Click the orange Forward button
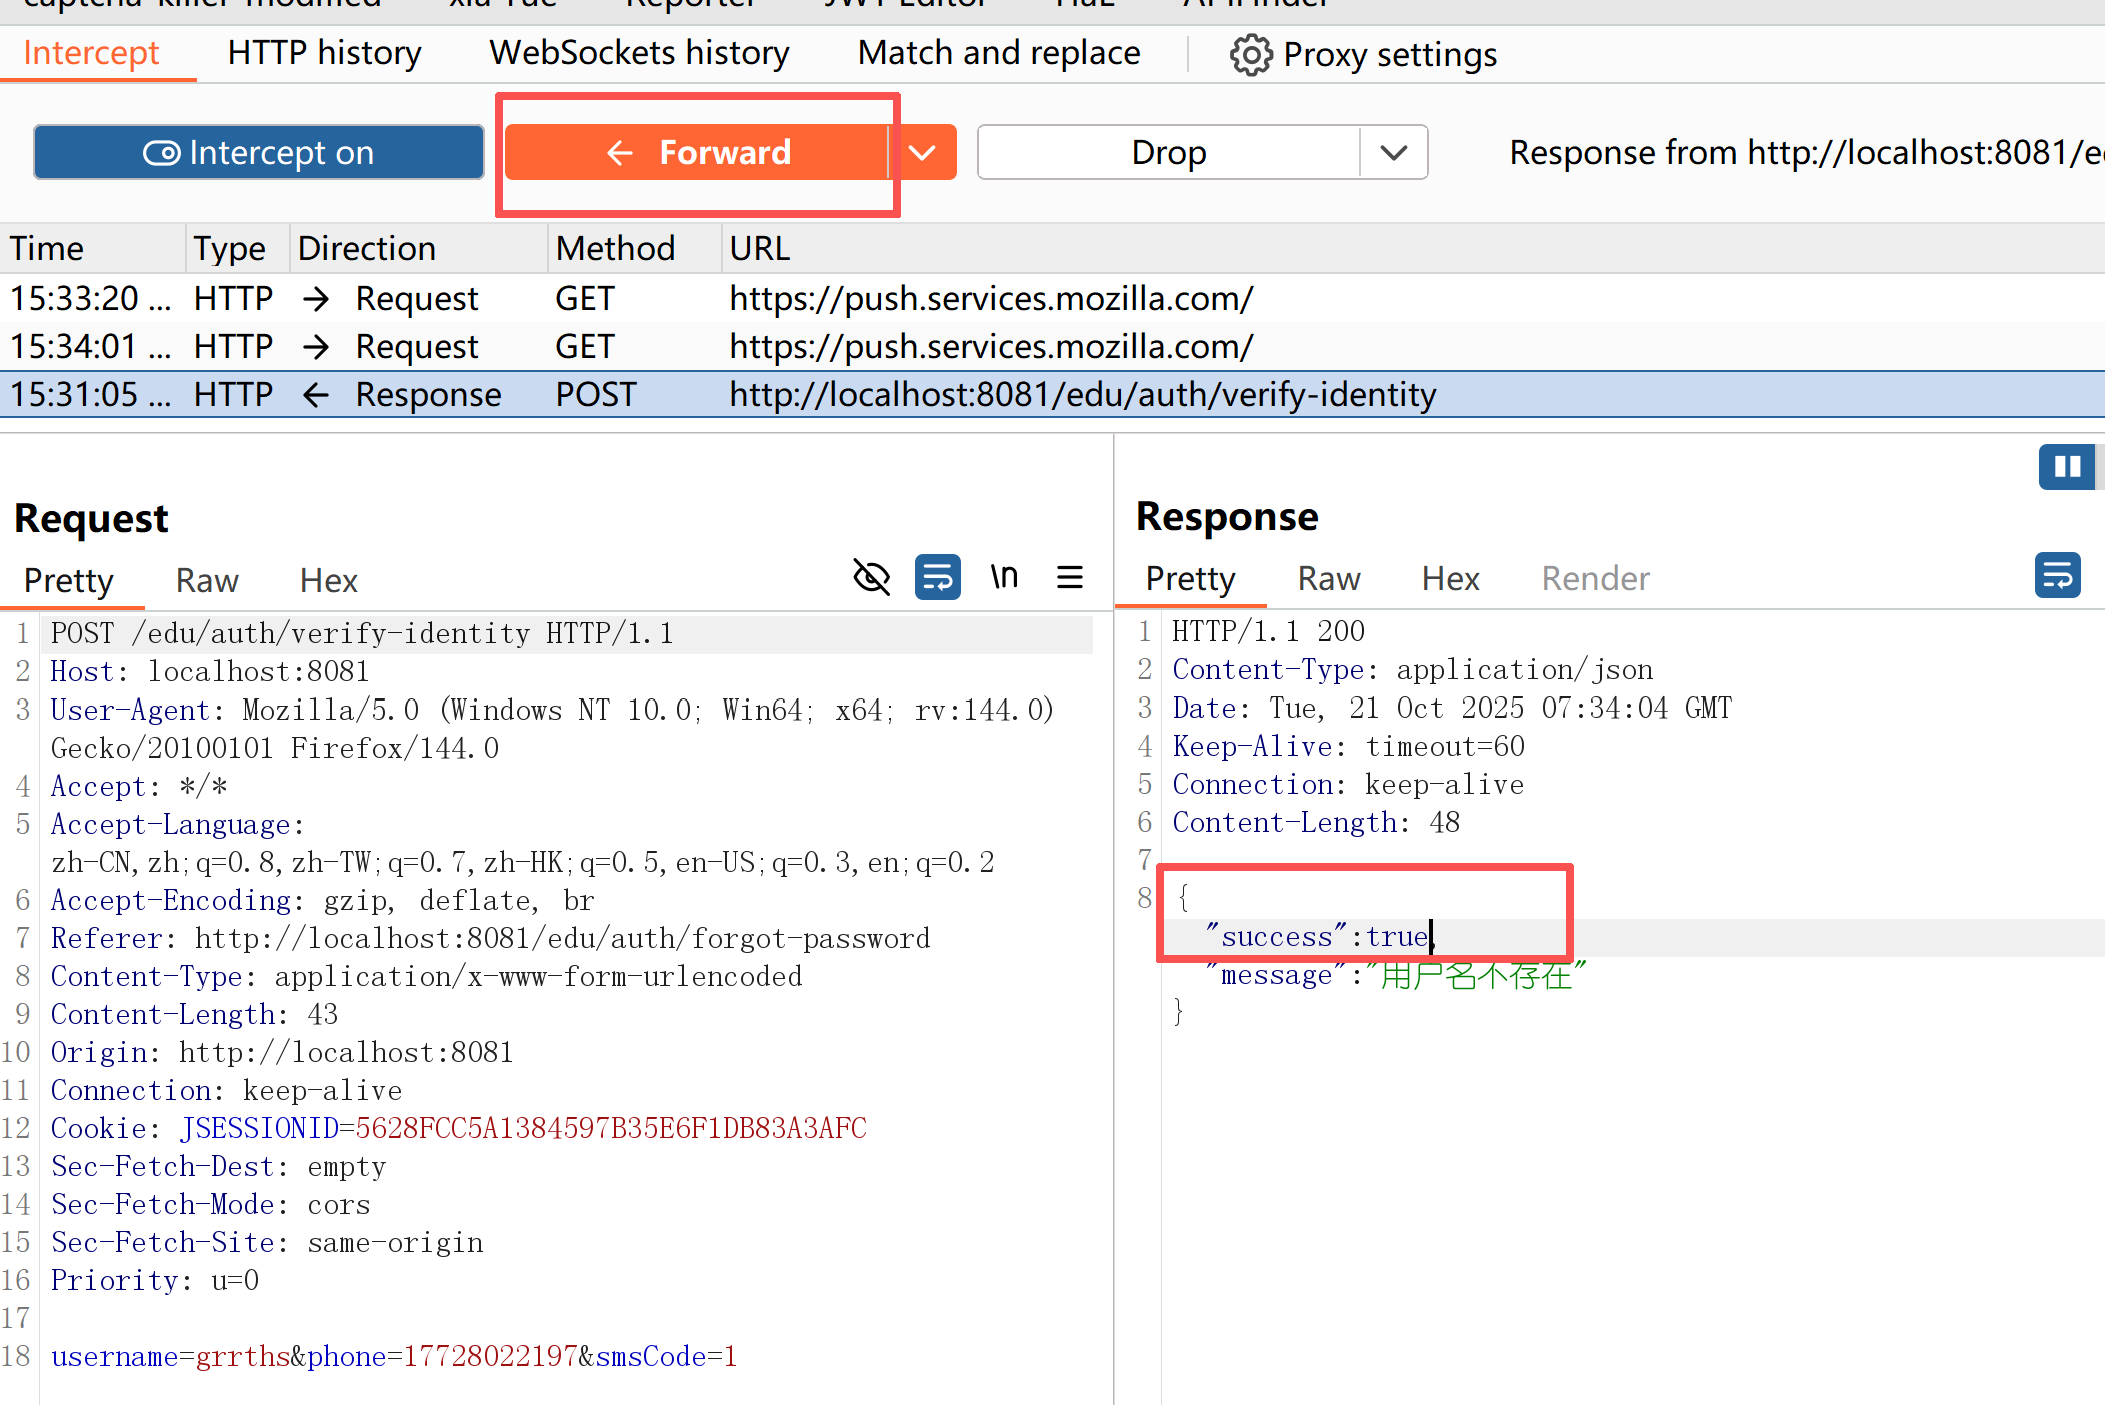The width and height of the screenshot is (2105, 1405). click(697, 152)
